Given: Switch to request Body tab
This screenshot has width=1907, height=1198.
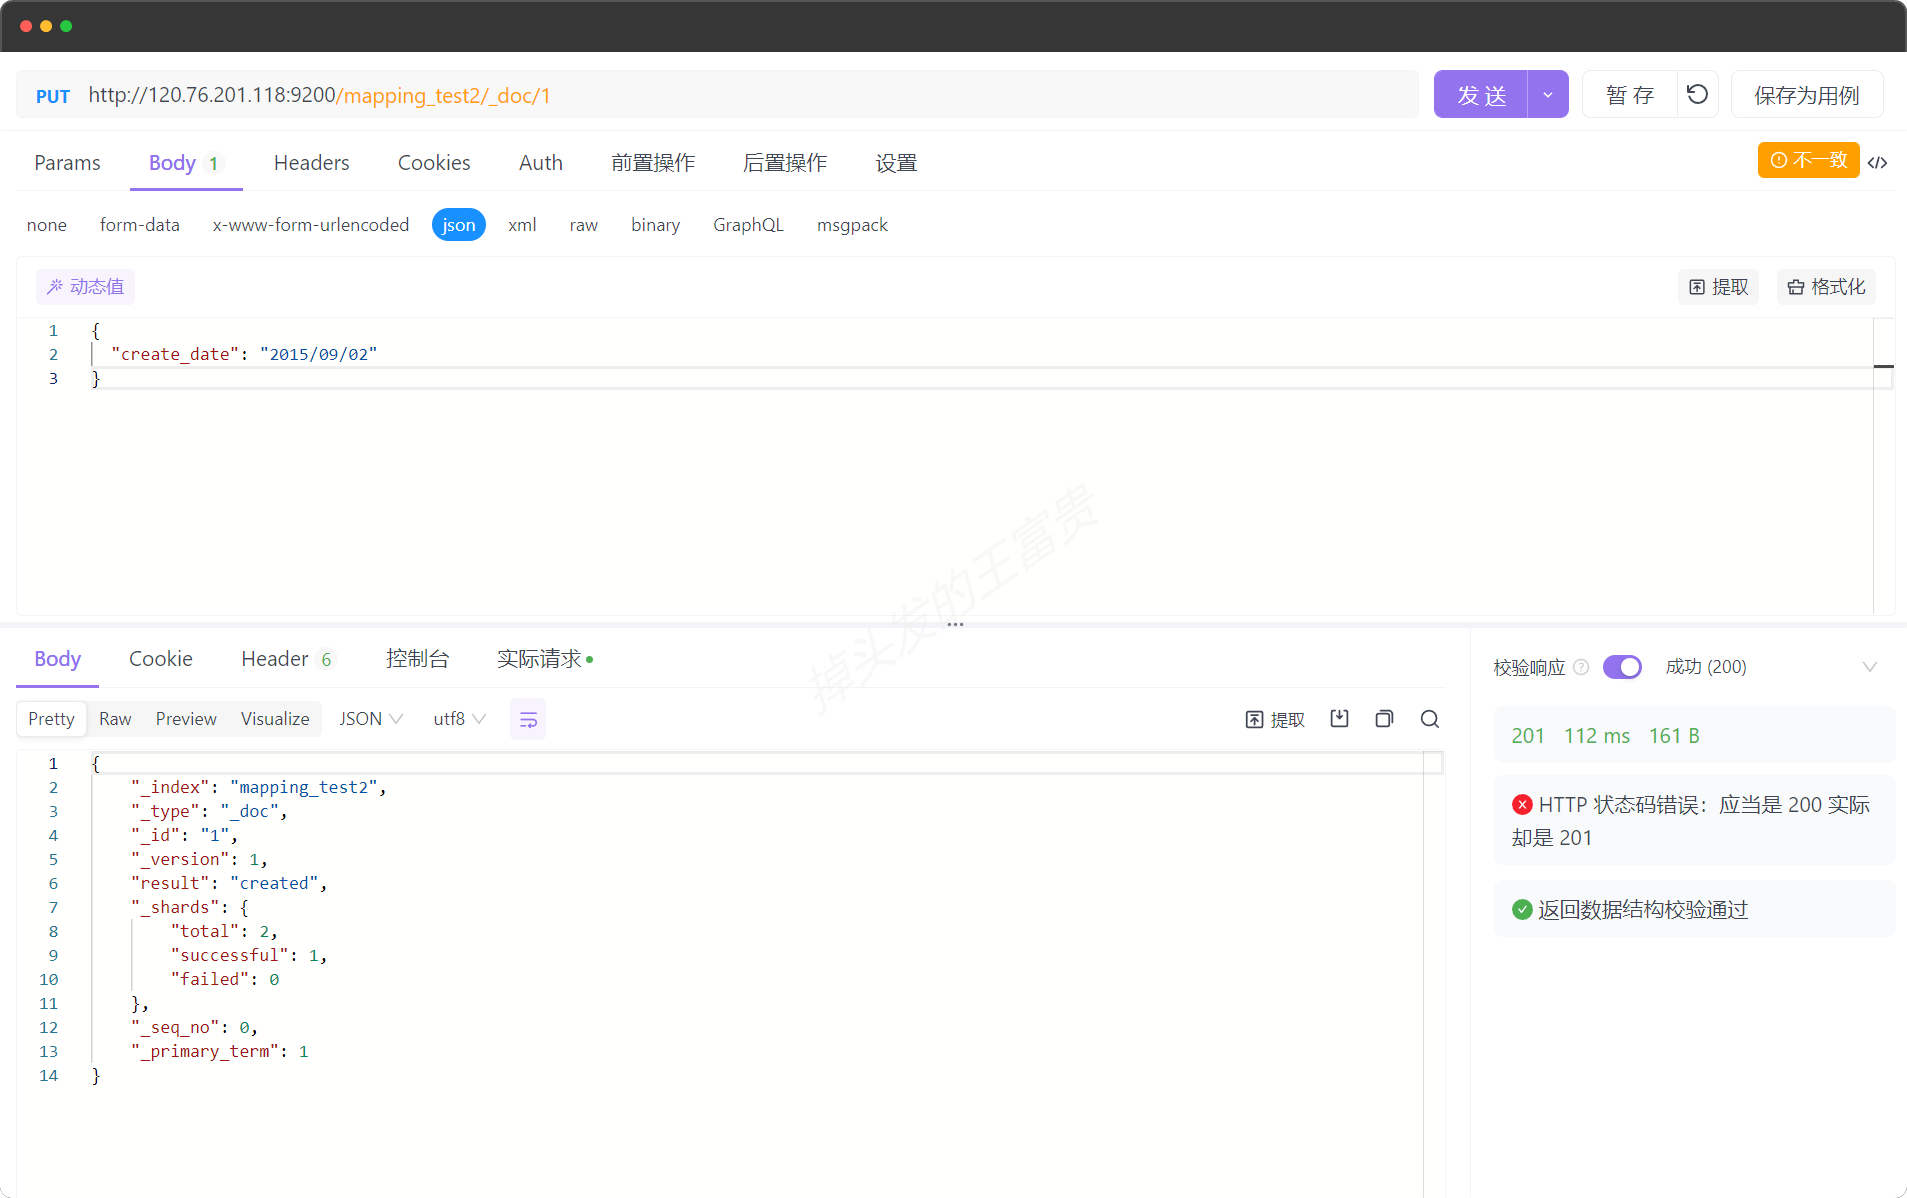Looking at the screenshot, I should pos(186,163).
